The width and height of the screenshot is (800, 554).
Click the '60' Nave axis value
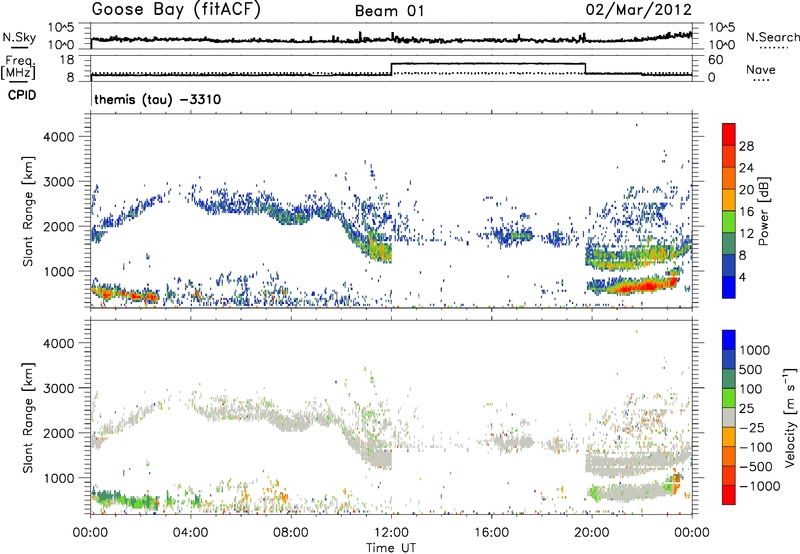(716, 60)
